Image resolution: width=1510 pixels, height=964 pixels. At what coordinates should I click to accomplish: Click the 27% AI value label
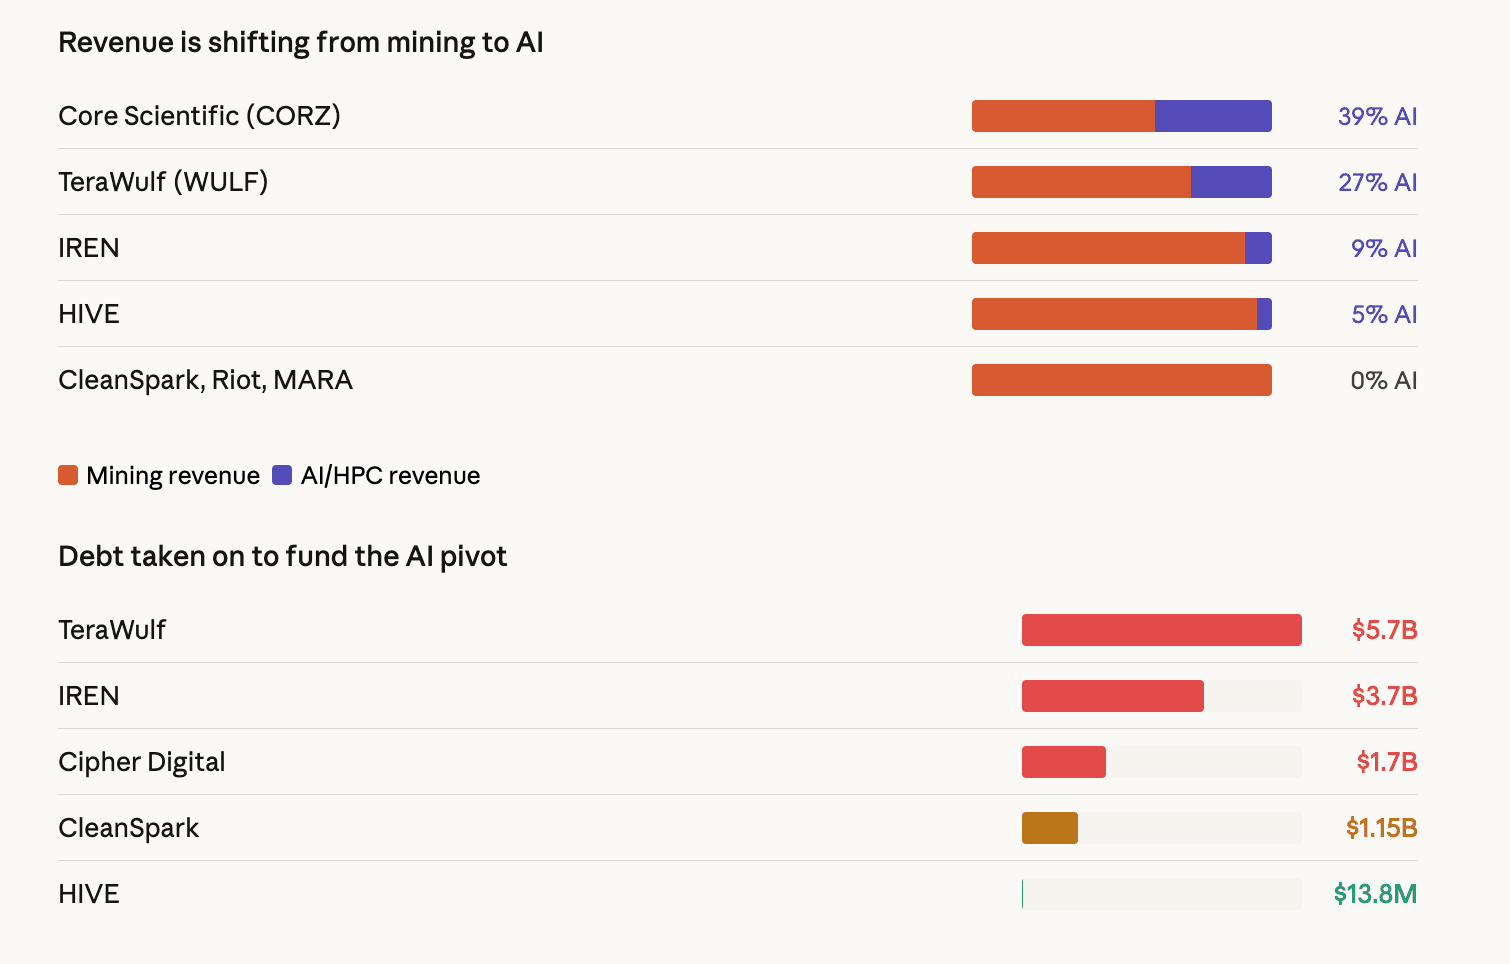tap(1377, 182)
